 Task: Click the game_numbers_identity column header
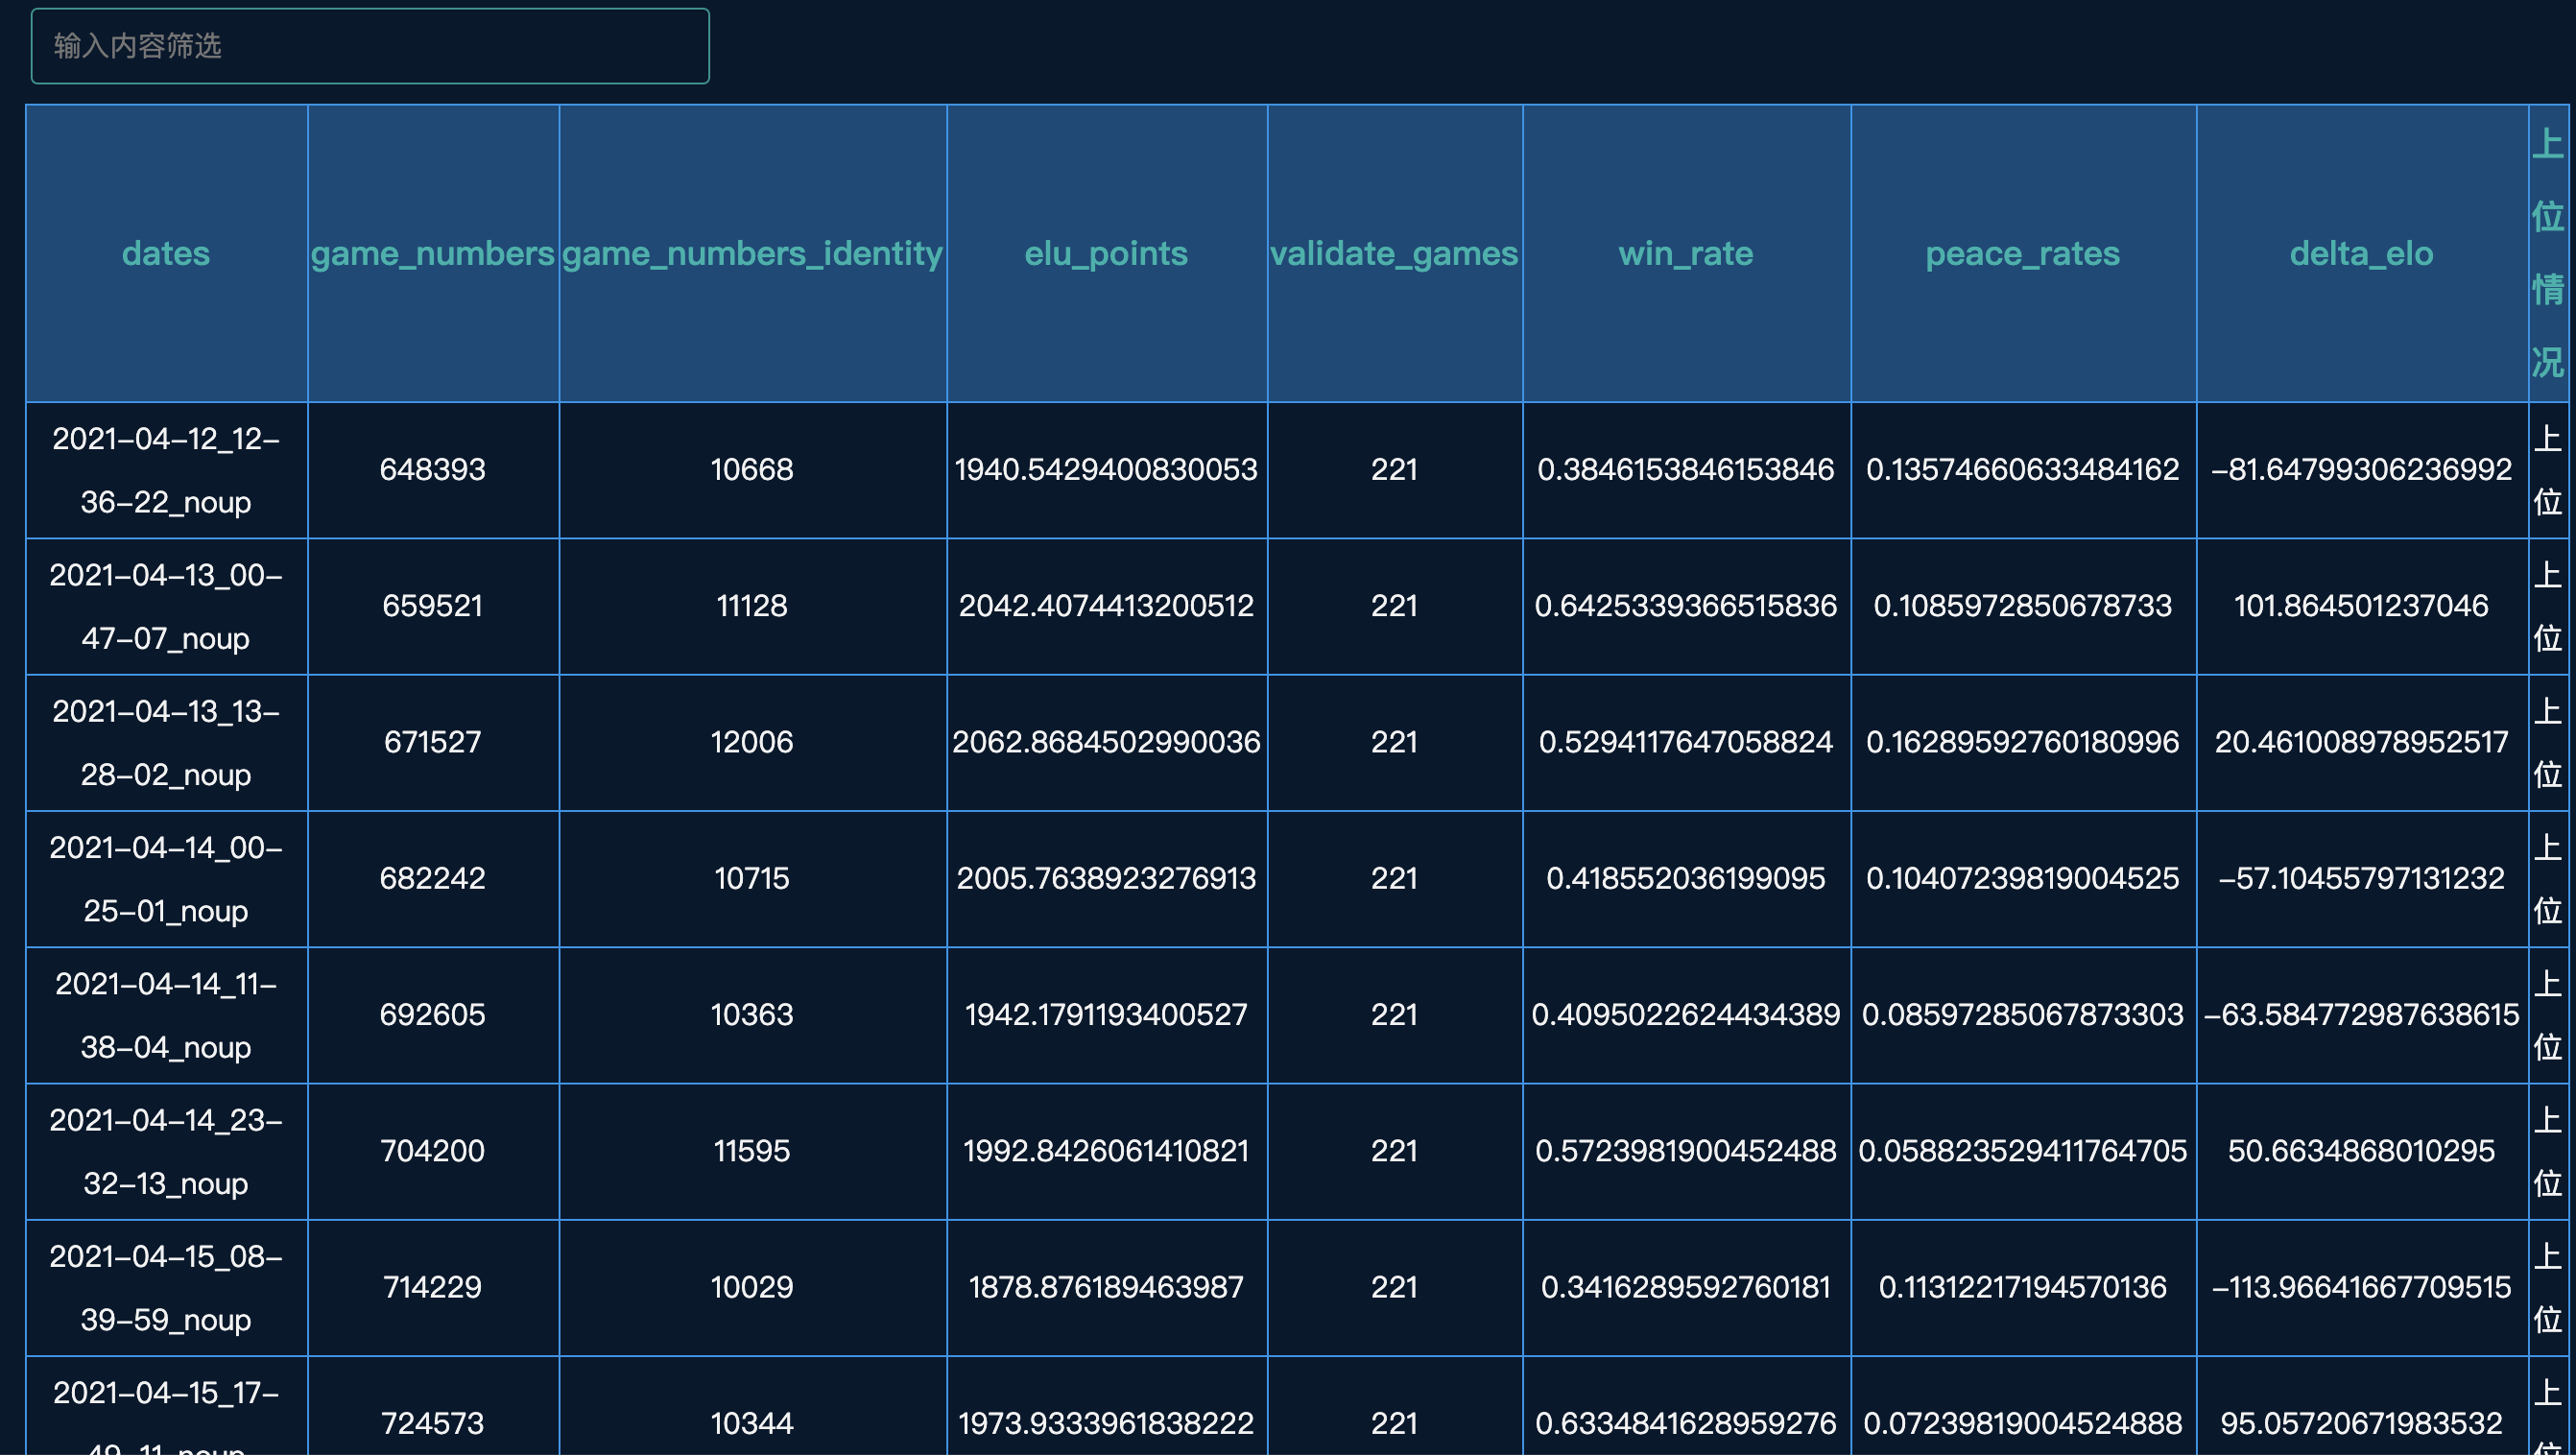tap(752, 254)
